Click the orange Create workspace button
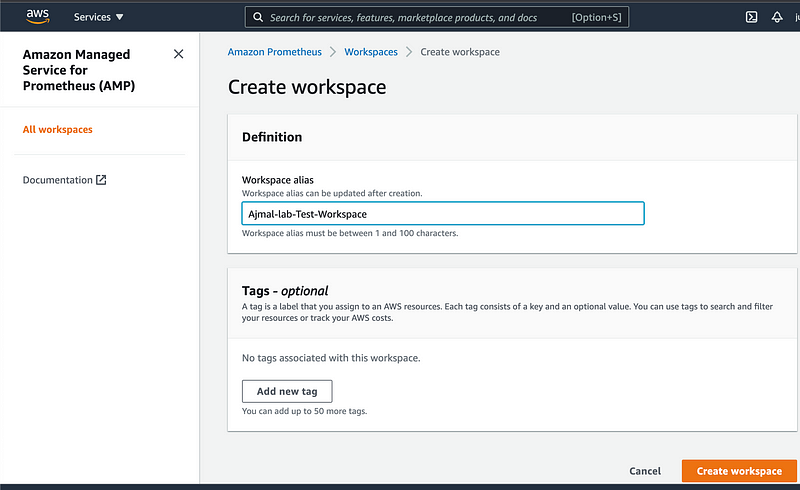800x490 pixels. point(739,471)
